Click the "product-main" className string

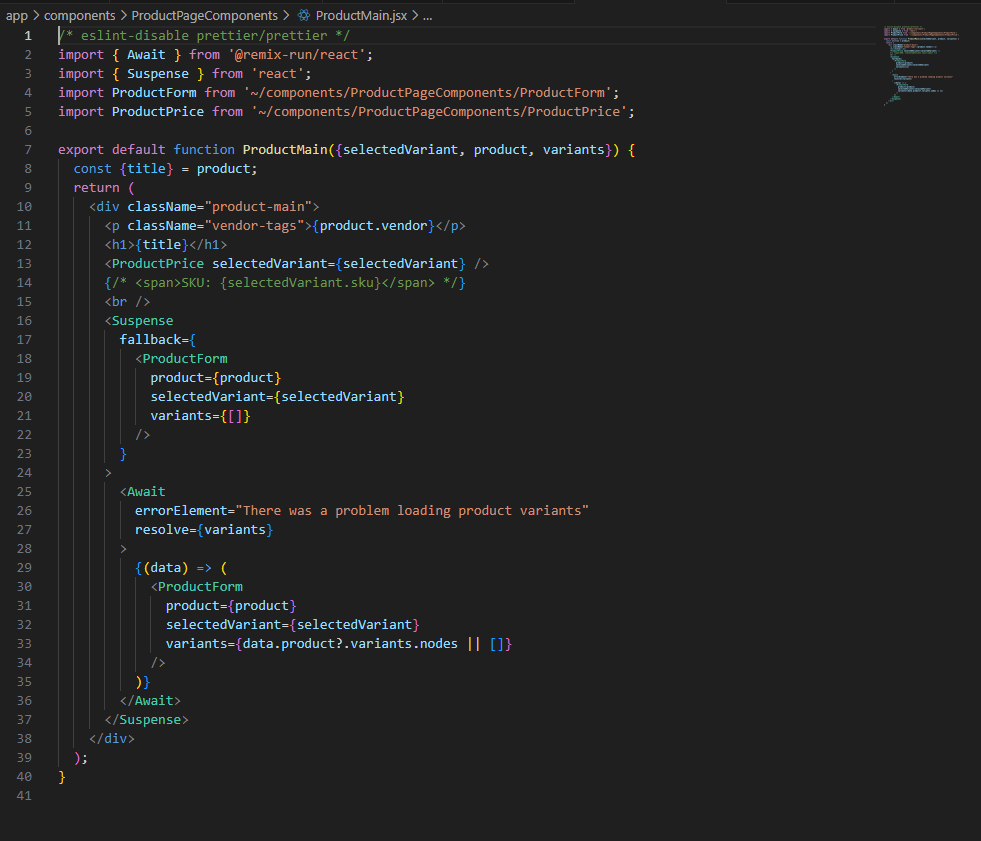(258, 206)
